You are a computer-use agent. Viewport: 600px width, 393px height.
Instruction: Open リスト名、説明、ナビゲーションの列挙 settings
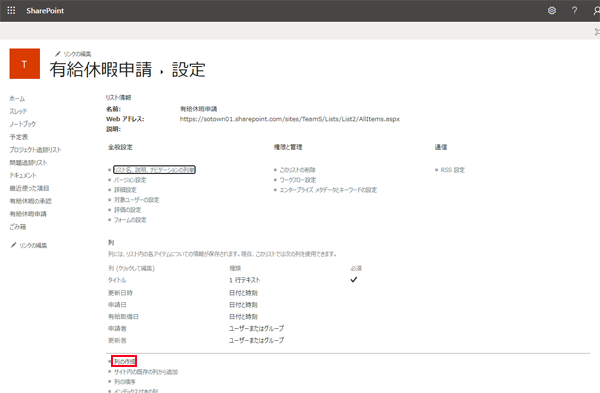click(154, 170)
